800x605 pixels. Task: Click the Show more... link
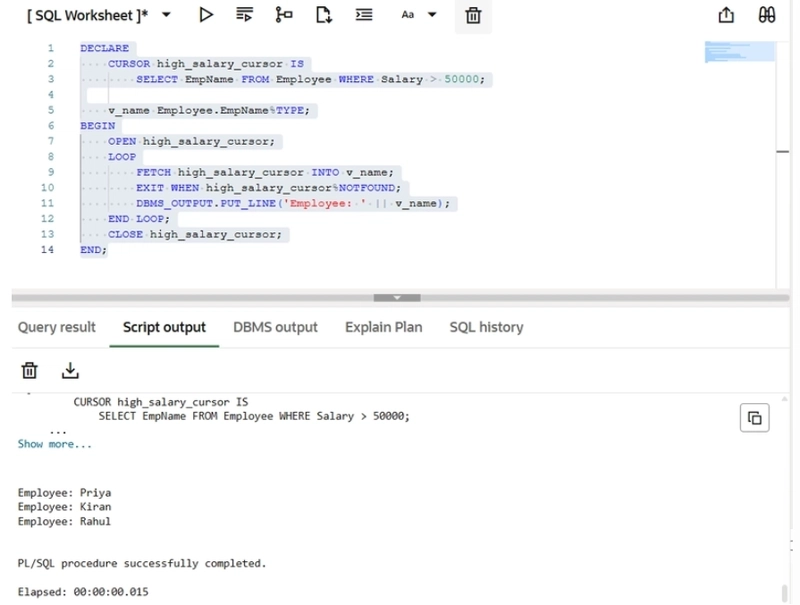[54, 444]
